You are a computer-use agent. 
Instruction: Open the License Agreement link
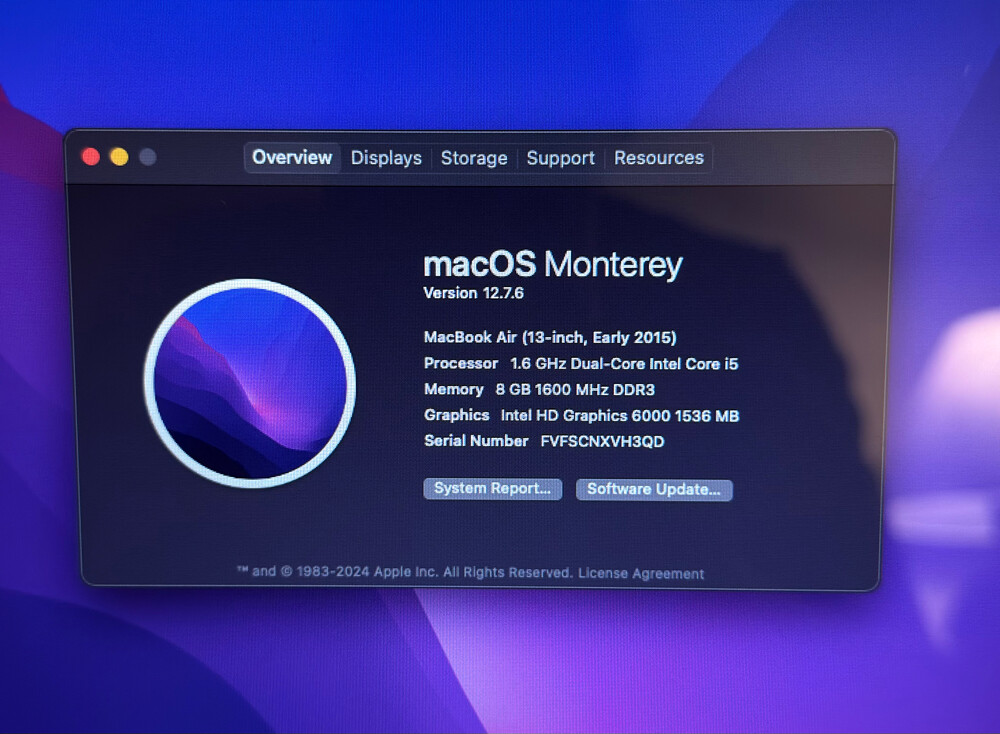tap(641, 573)
